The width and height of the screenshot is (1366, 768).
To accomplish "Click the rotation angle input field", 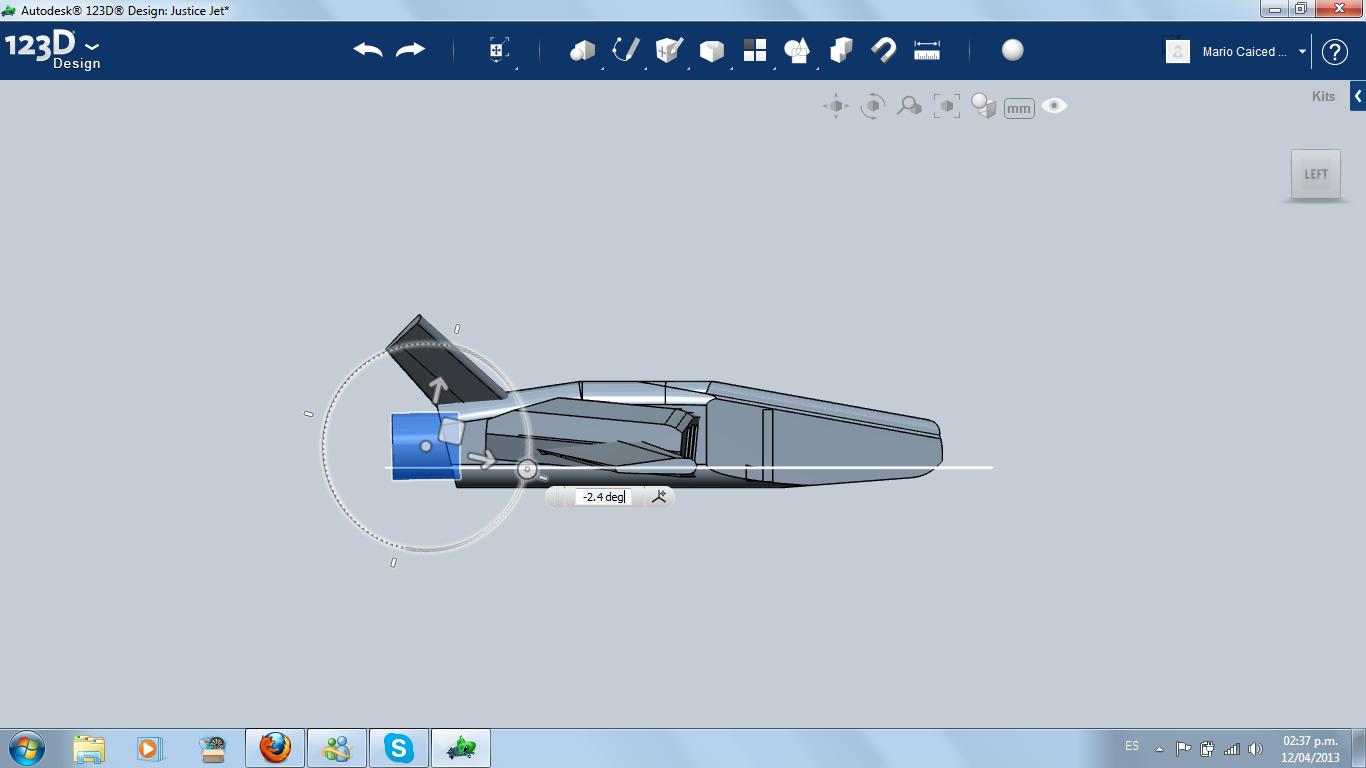I will [x=602, y=497].
